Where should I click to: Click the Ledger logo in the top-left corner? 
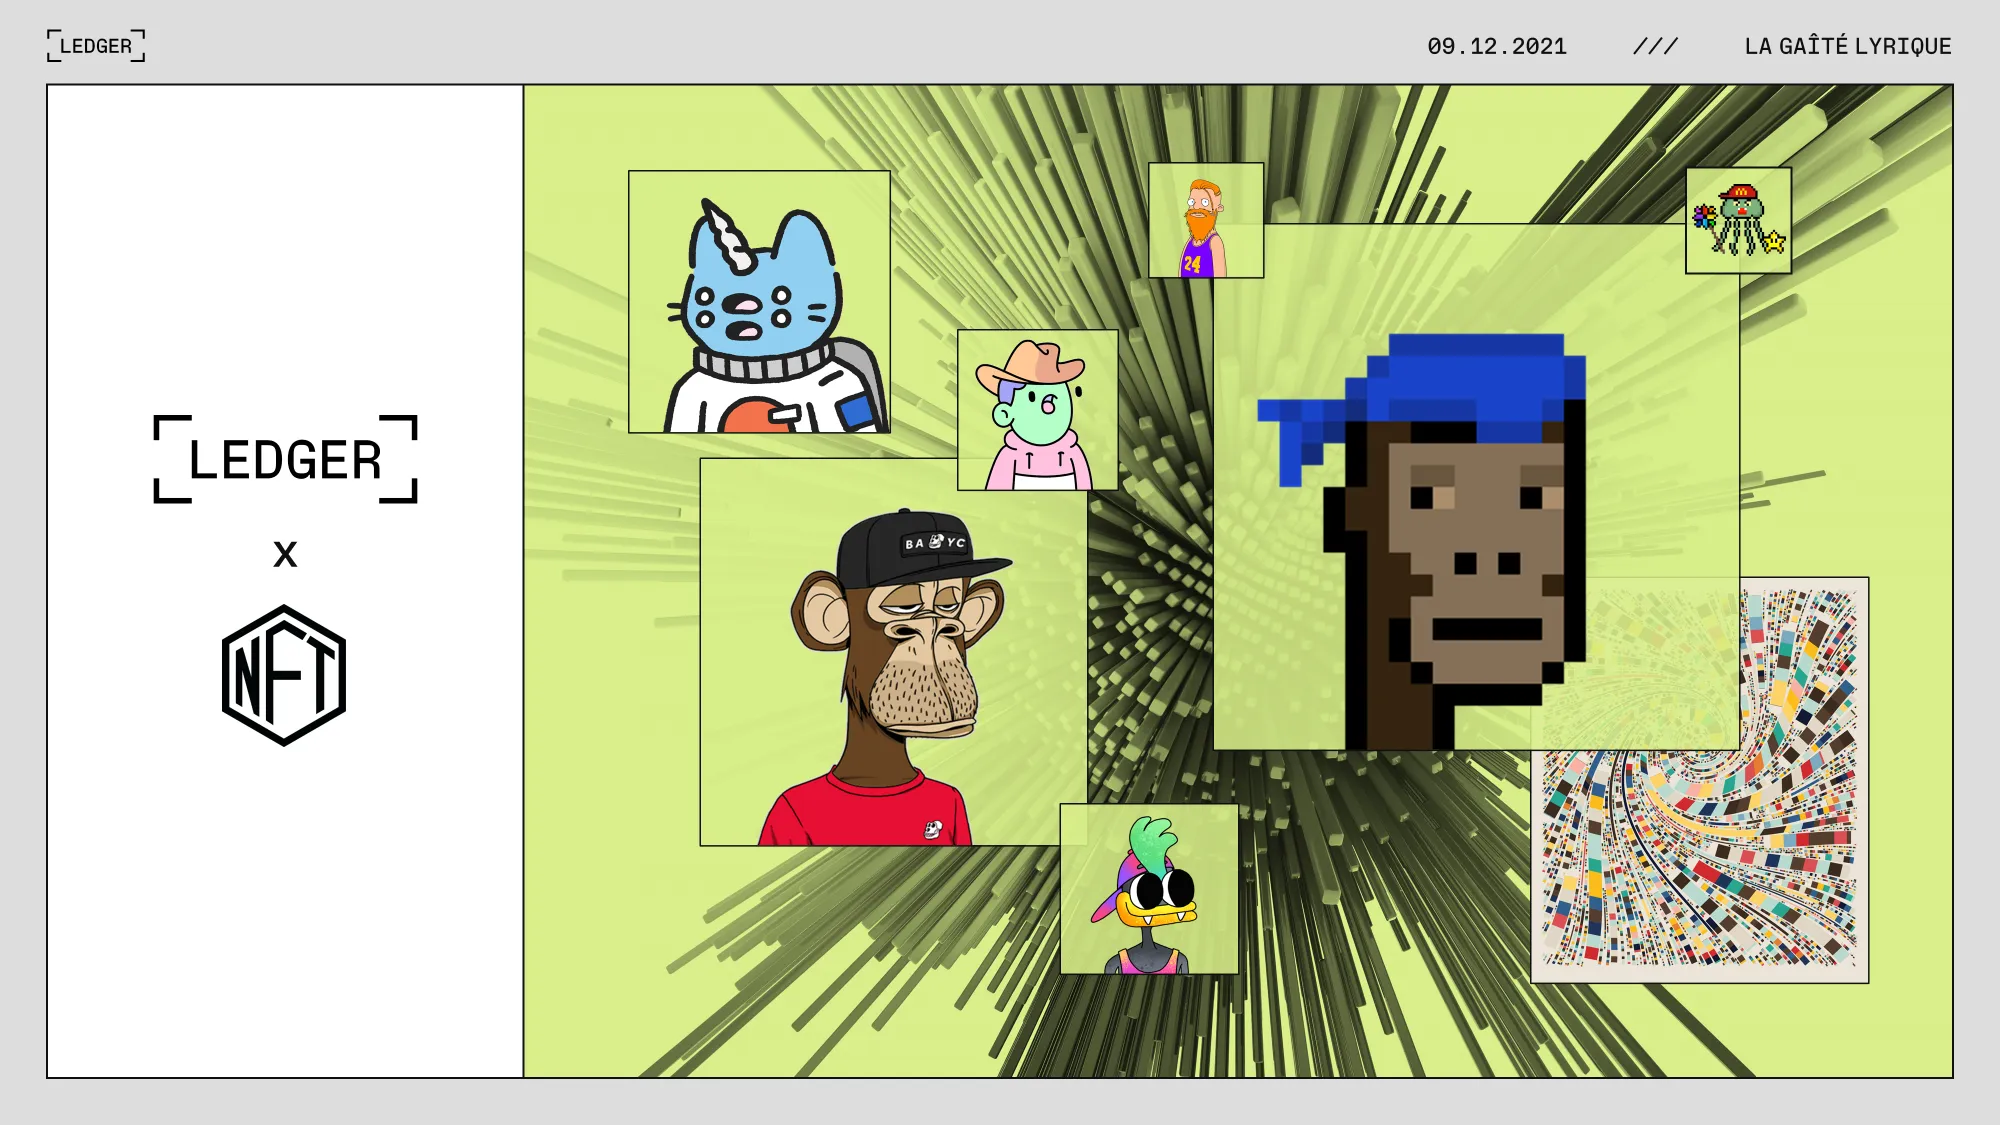[96, 46]
